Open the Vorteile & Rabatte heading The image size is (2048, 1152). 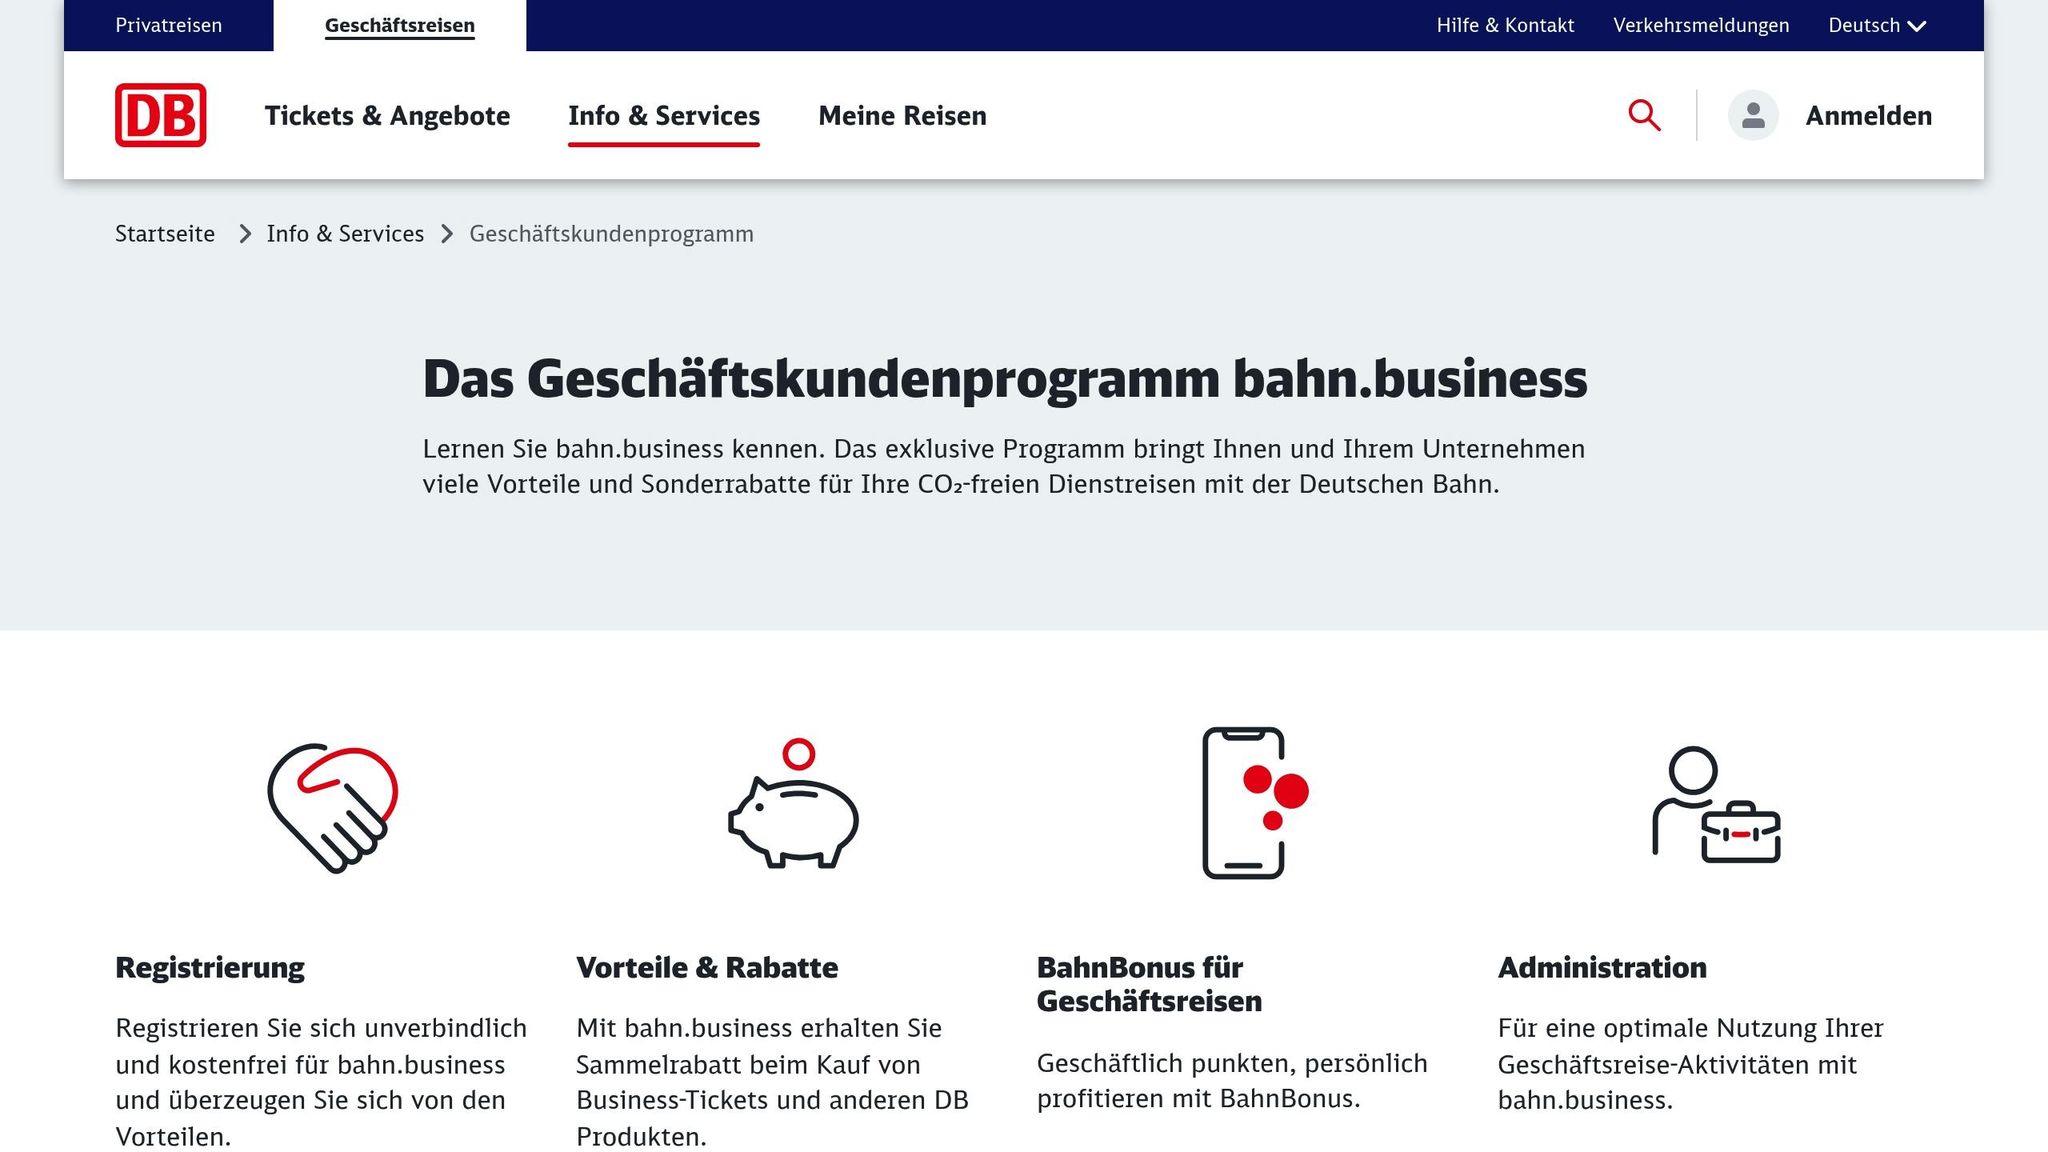click(x=707, y=967)
